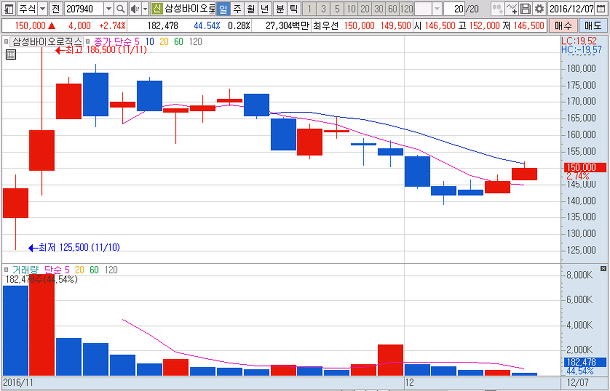This screenshot has height=391, width=610.
Task: Click the date field 2016/12/07
Action: pyautogui.click(x=571, y=8)
